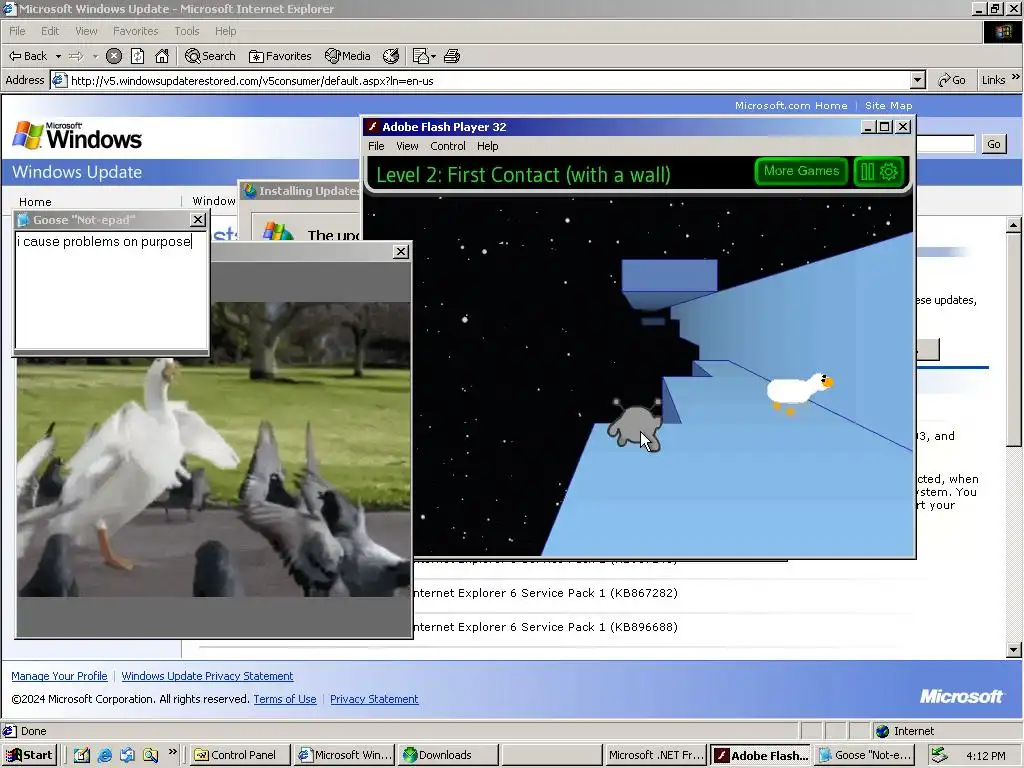The height and width of the screenshot is (768, 1024).
Task: Switch to Microsoft Win... taskbar button
Action: (x=344, y=755)
